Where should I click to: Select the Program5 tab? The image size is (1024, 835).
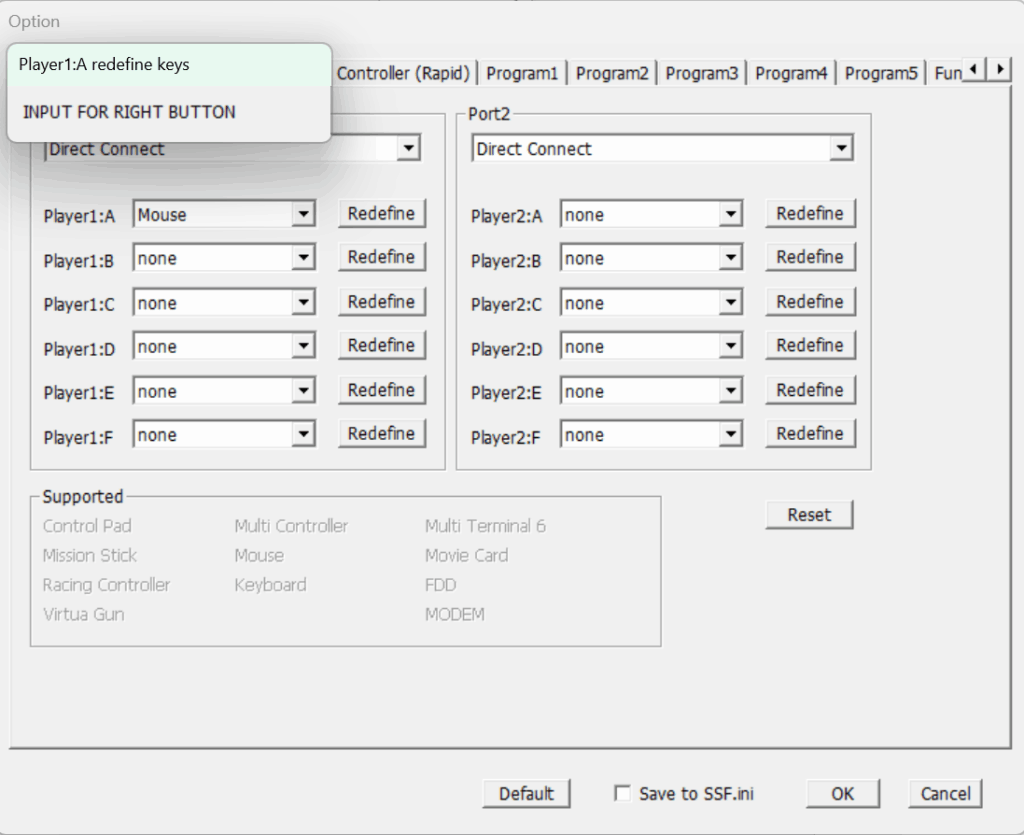coord(880,73)
